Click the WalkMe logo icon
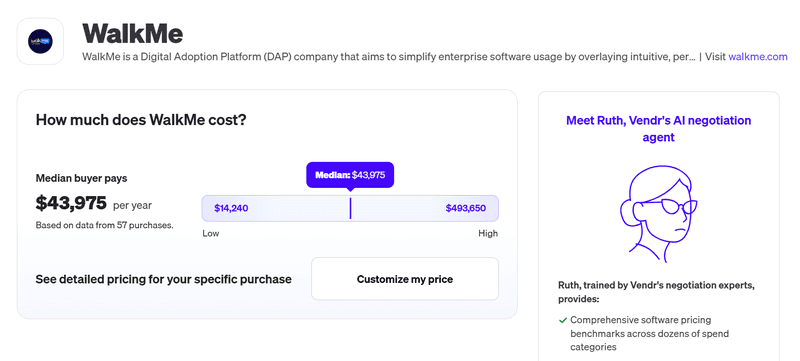 (40, 41)
